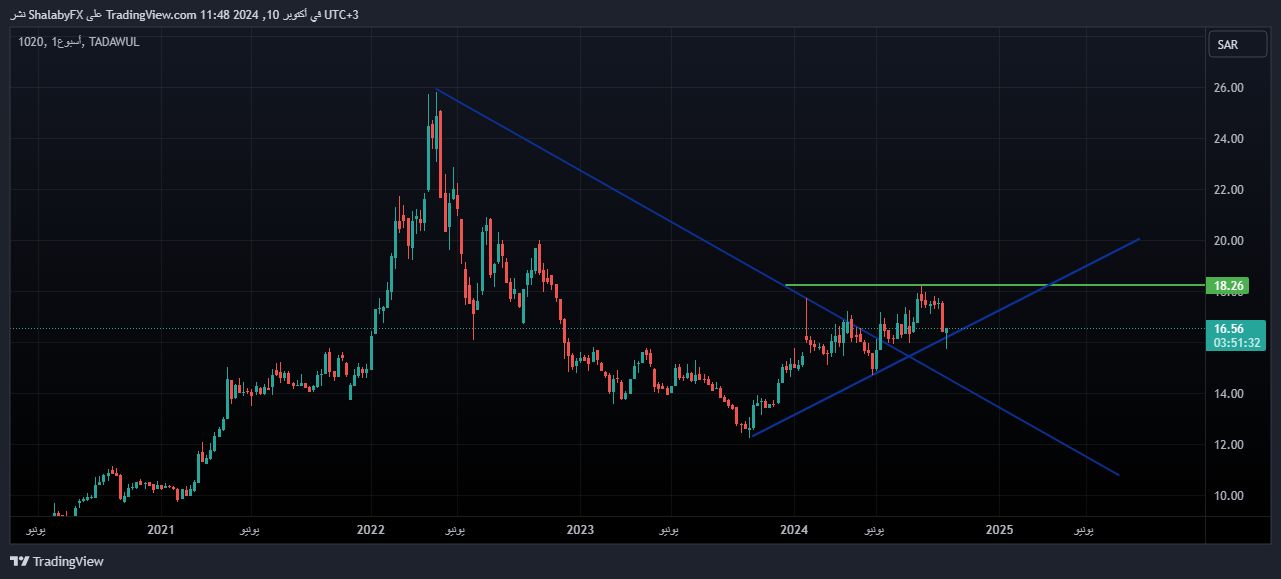Click the 14.00 price axis label
Image resolution: width=1281 pixels, height=579 pixels.
[x=1228, y=394]
